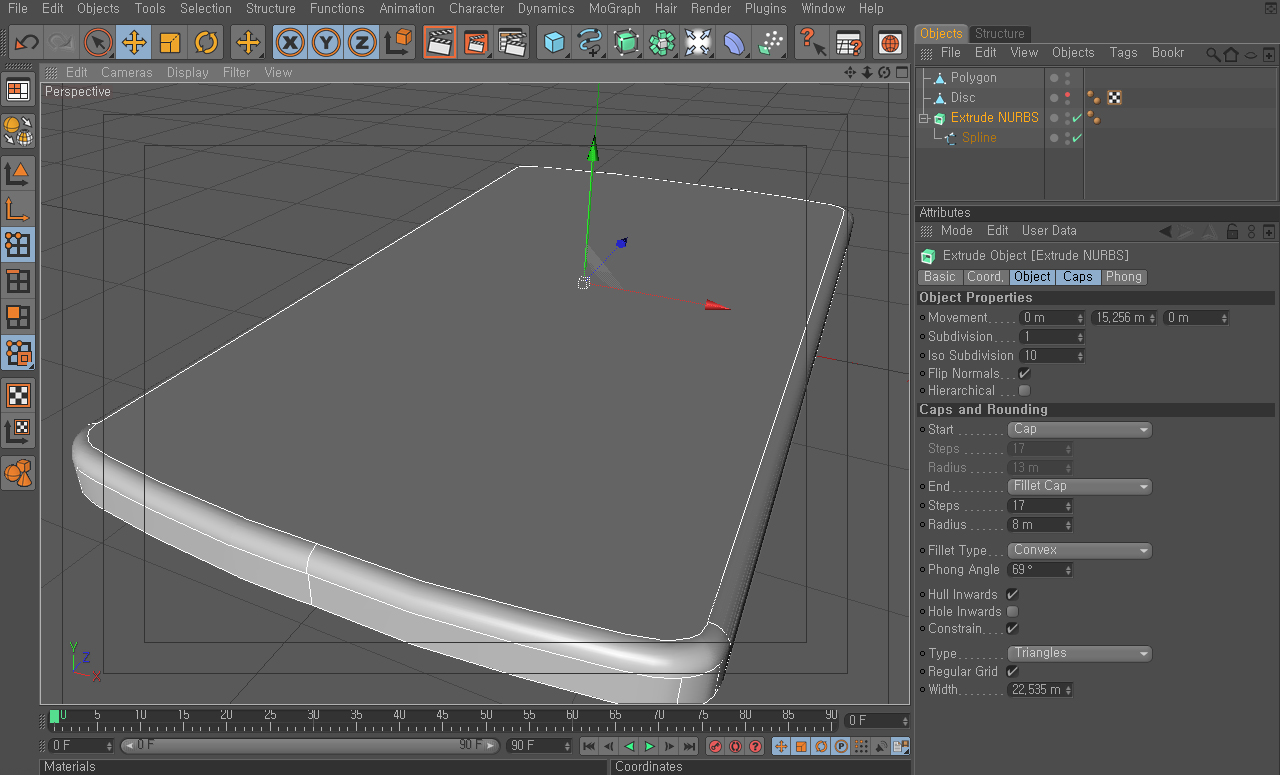1280x775 pixels.
Task: Switch to the Structure tab
Action: [999, 33]
